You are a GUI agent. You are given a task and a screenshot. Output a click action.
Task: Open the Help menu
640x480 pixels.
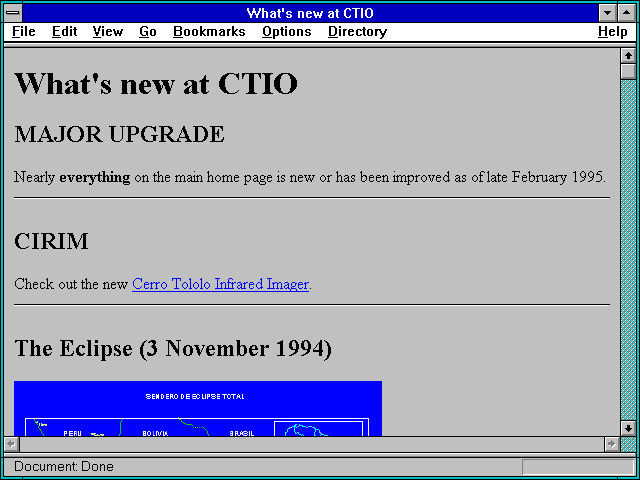click(x=613, y=32)
